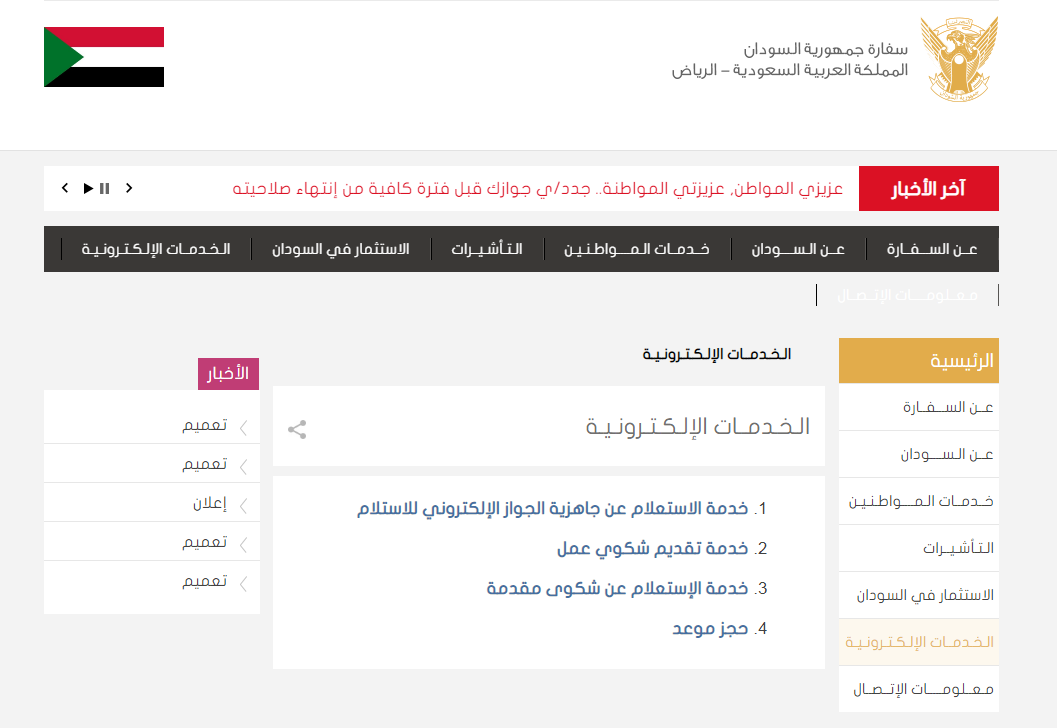Image resolution: width=1057 pixels, height=728 pixels.
Task: Click the rightmost arrow of the ticker controls
Action: pyautogui.click(x=129, y=188)
